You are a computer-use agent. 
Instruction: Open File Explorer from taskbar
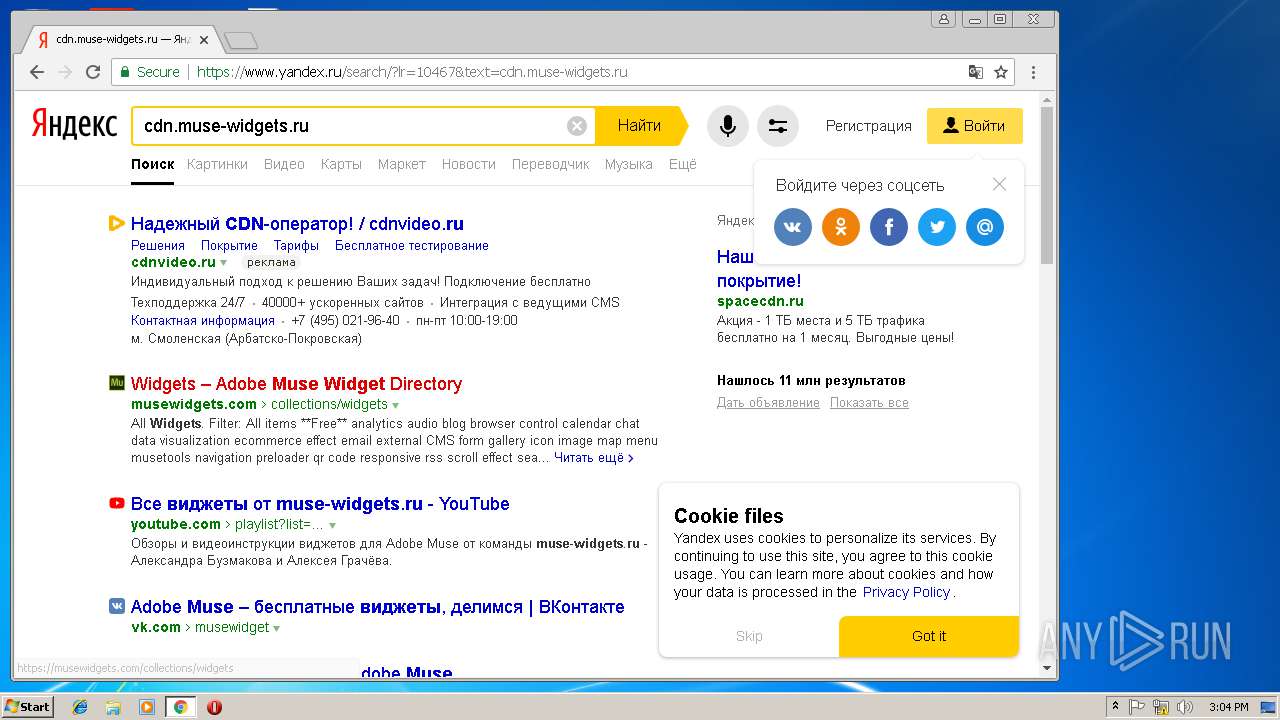click(x=113, y=707)
